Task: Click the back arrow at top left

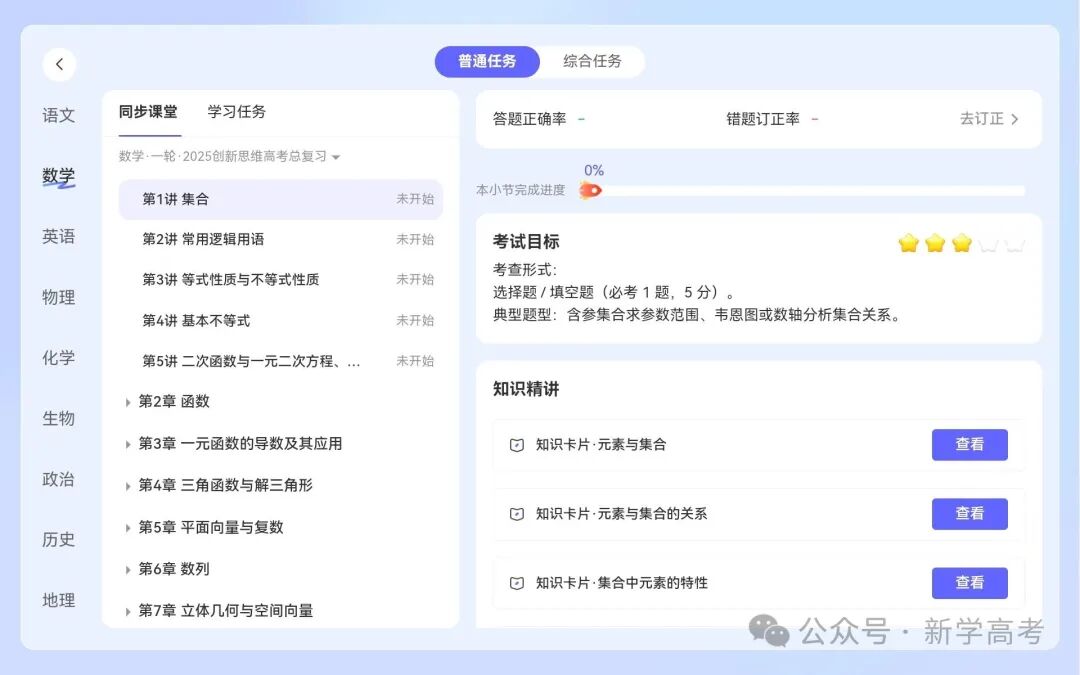Action: tap(60, 64)
